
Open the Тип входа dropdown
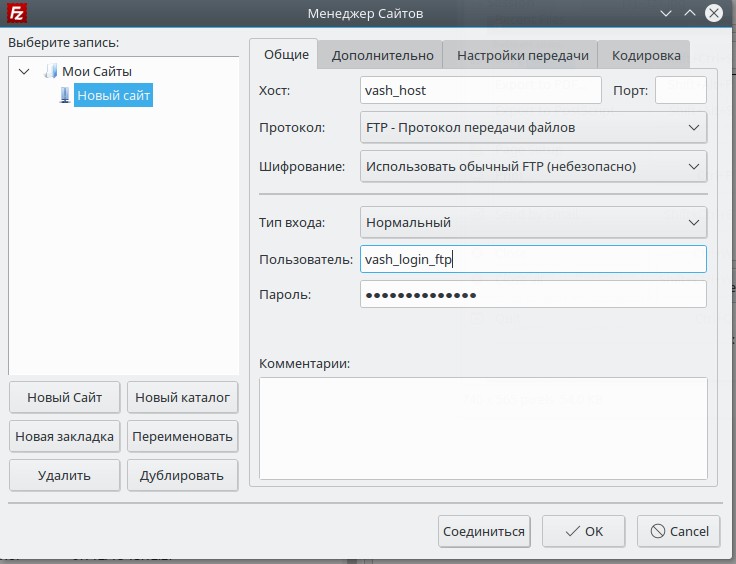coord(533,222)
